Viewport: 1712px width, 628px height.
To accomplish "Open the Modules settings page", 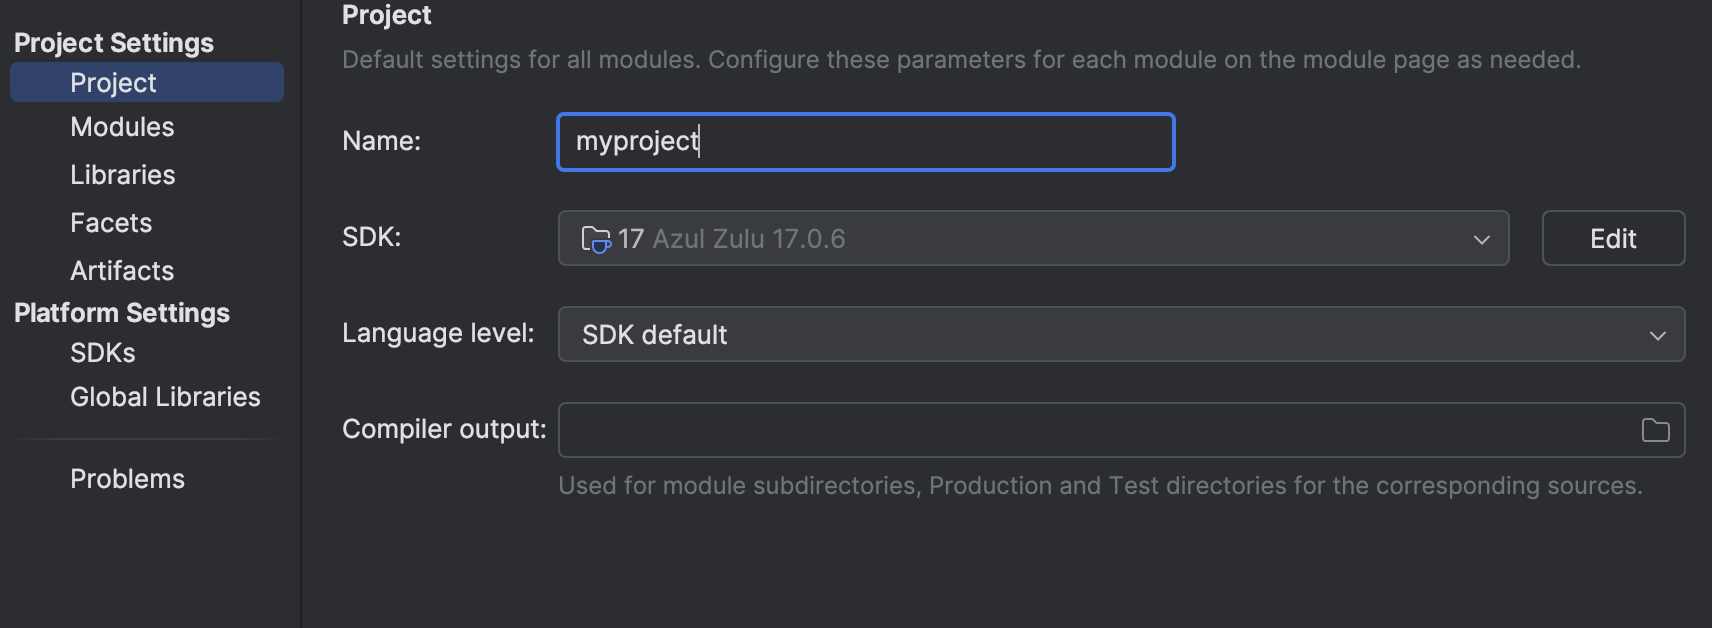I will click(122, 127).
